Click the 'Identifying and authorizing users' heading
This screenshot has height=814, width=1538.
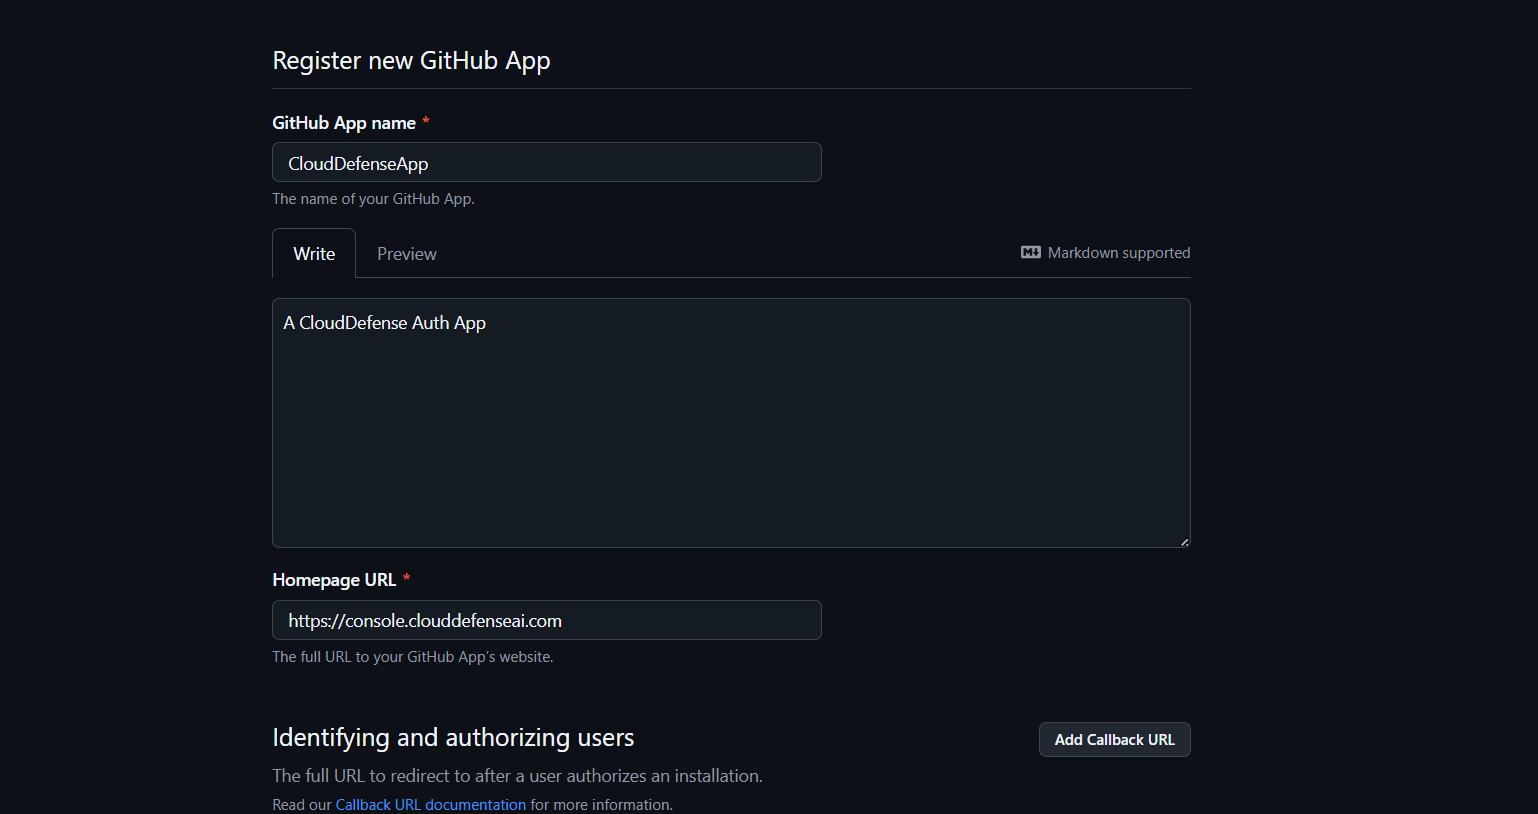coord(453,737)
